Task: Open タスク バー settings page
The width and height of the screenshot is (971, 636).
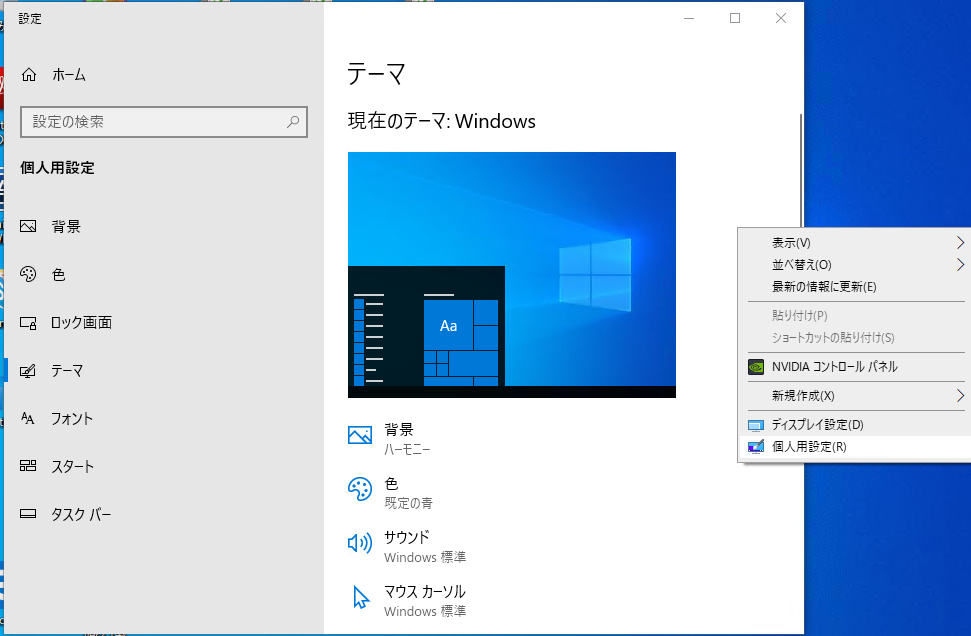Action: point(163,513)
